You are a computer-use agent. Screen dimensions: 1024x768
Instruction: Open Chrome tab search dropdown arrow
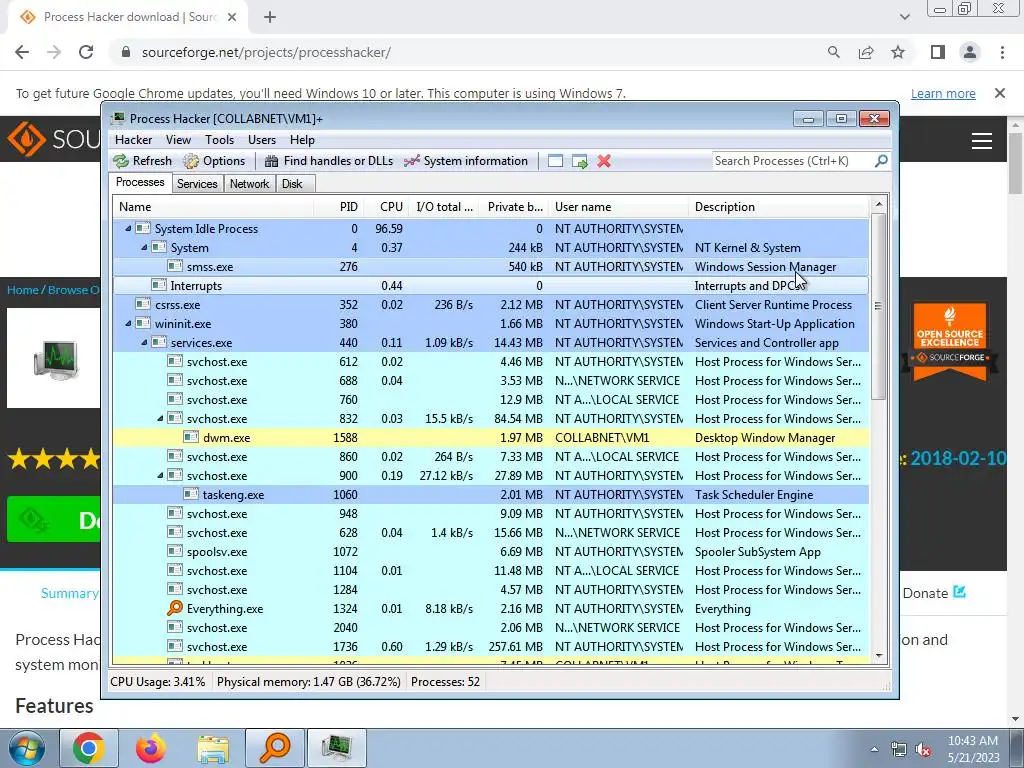tap(904, 17)
